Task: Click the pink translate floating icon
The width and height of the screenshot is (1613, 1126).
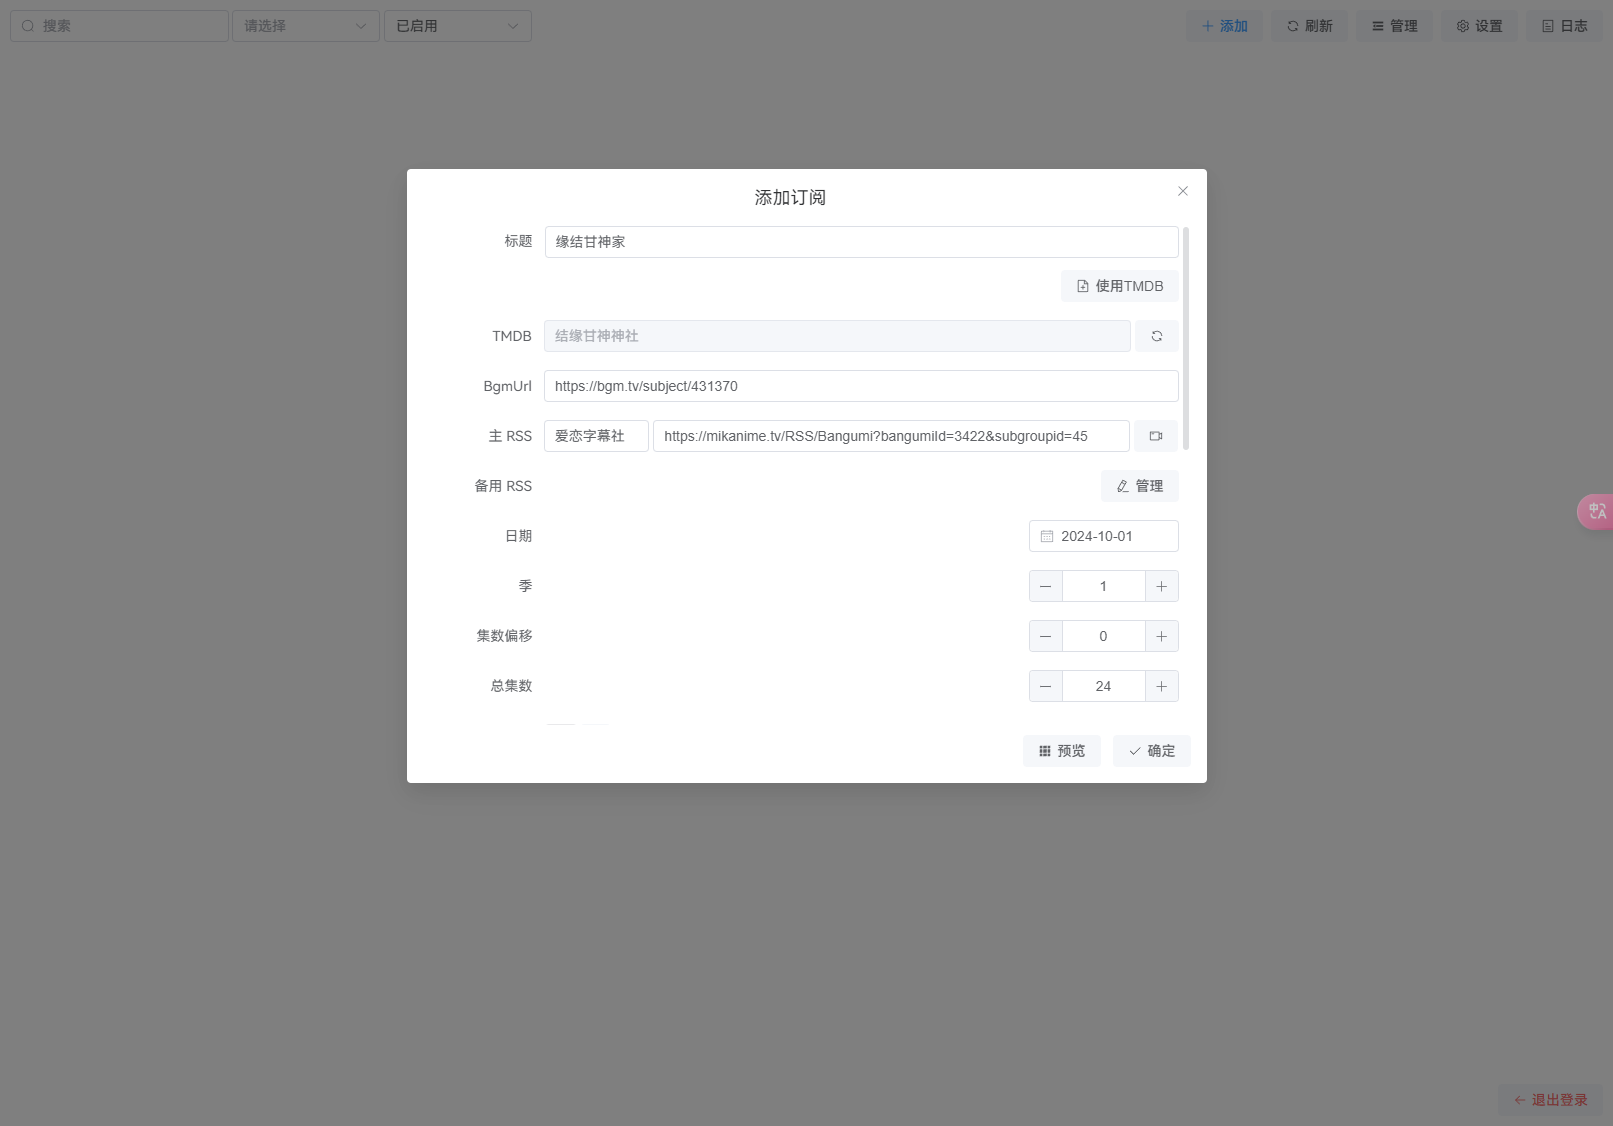Action: [1596, 511]
